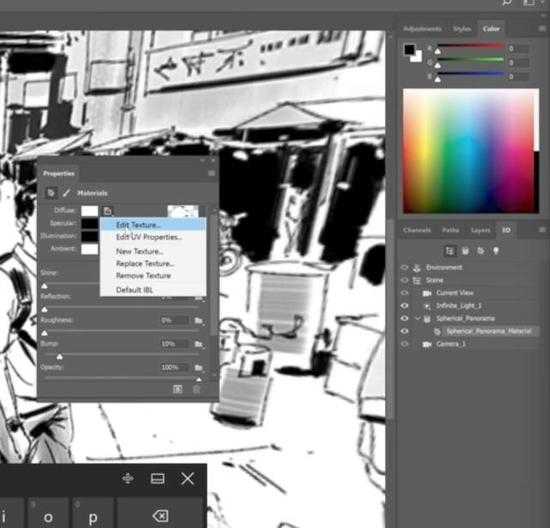Hide the Infinite_Light_1 item
This screenshot has height=528, width=550.
(x=404, y=306)
